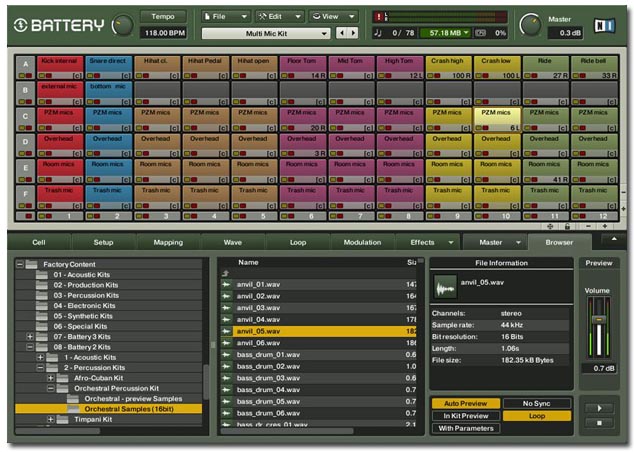Click the Master volume knob

pyautogui.click(x=530, y=25)
